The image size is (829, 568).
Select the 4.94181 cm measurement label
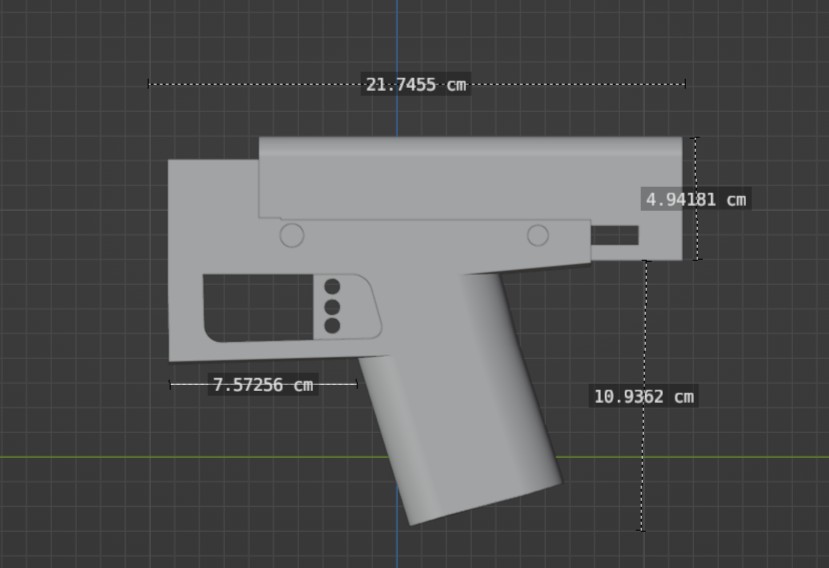(x=696, y=199)
